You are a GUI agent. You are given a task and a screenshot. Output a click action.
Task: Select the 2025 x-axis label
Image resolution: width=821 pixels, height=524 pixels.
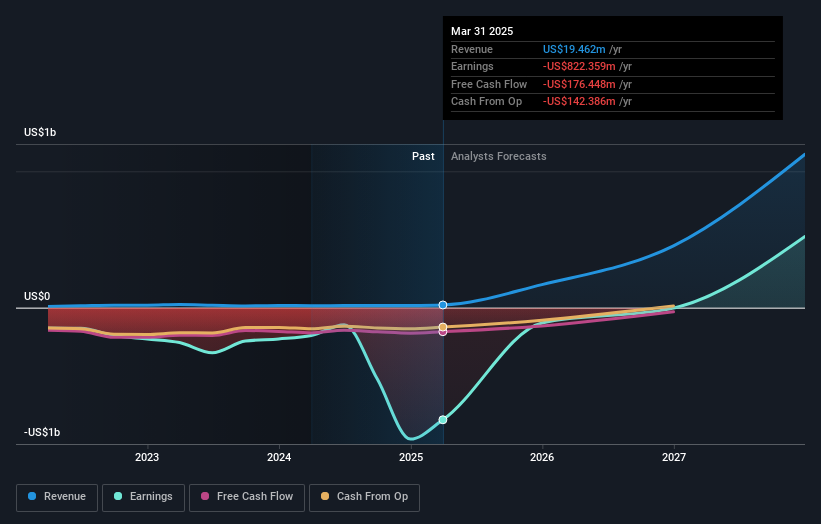[x=411, y=457]
